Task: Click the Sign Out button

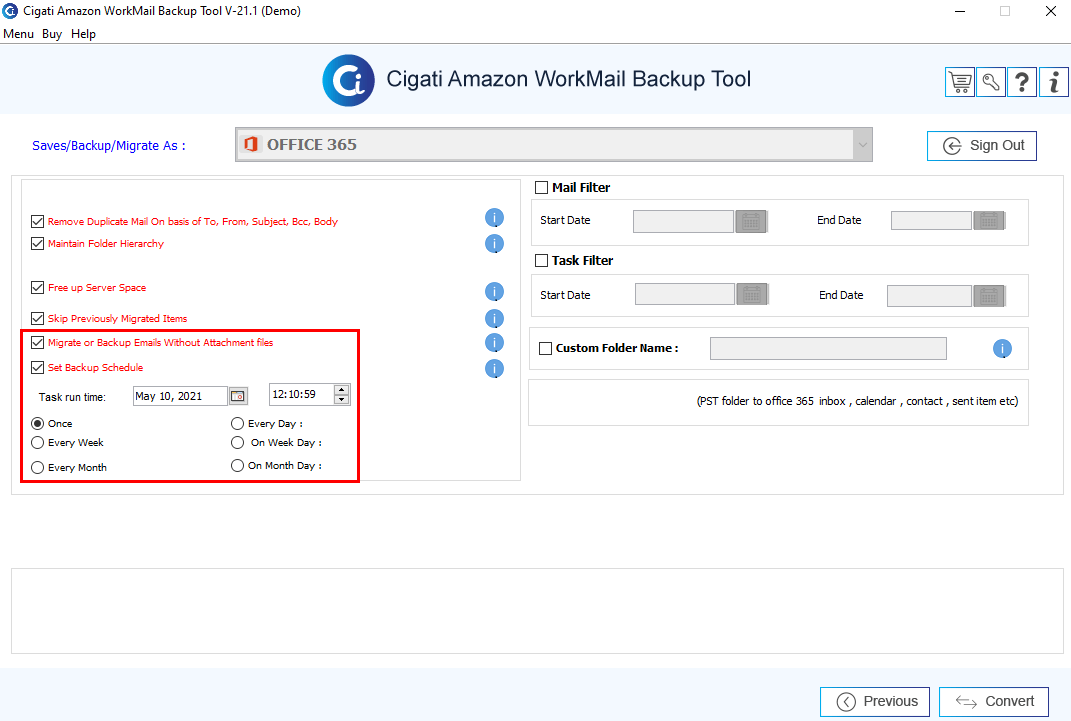Action: click(x=982, y=146)
